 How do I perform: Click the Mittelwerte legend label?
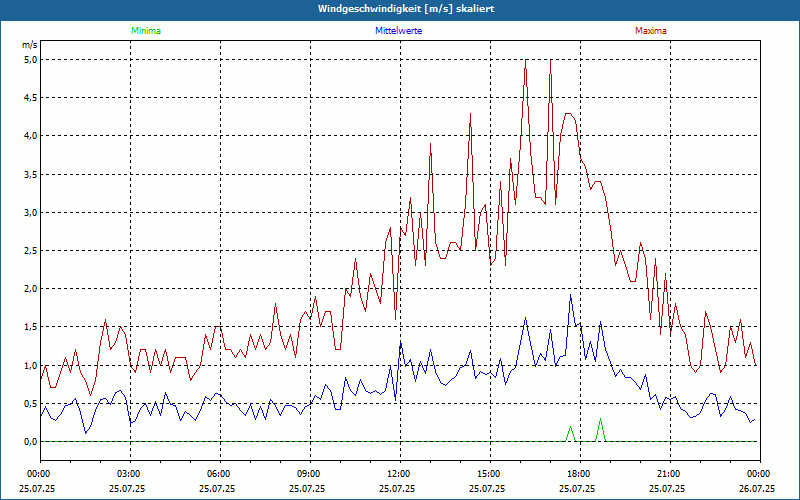tap(398, 31)
